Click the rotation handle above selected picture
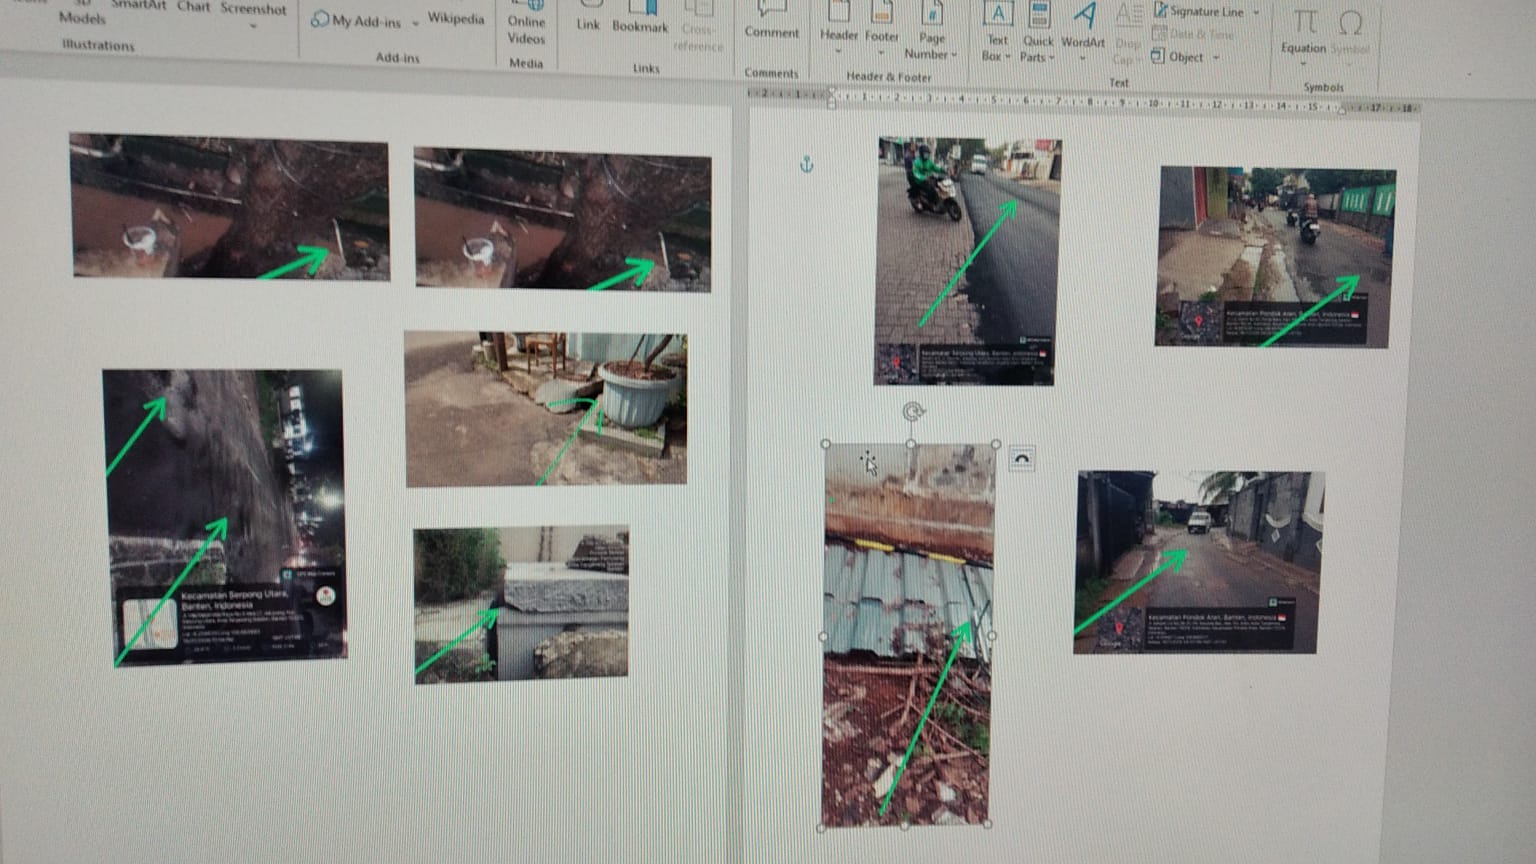Viewport: 1536px width, 864px height. [912, 411]
